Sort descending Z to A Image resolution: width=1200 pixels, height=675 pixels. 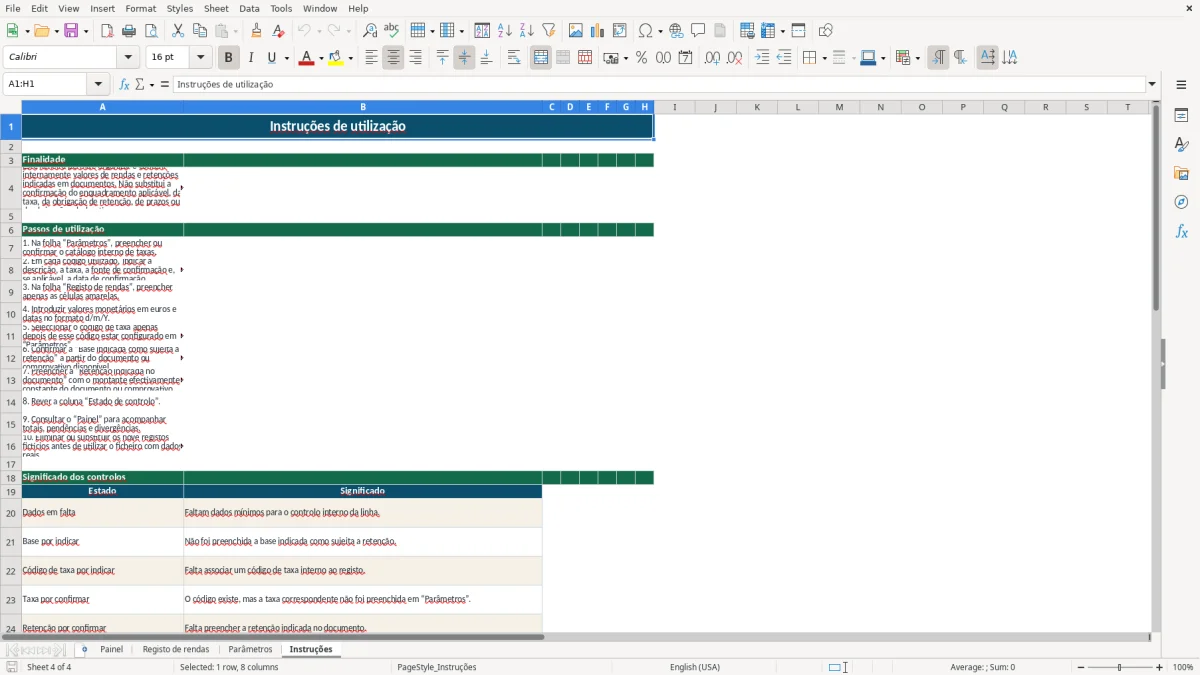click(527, 31)
